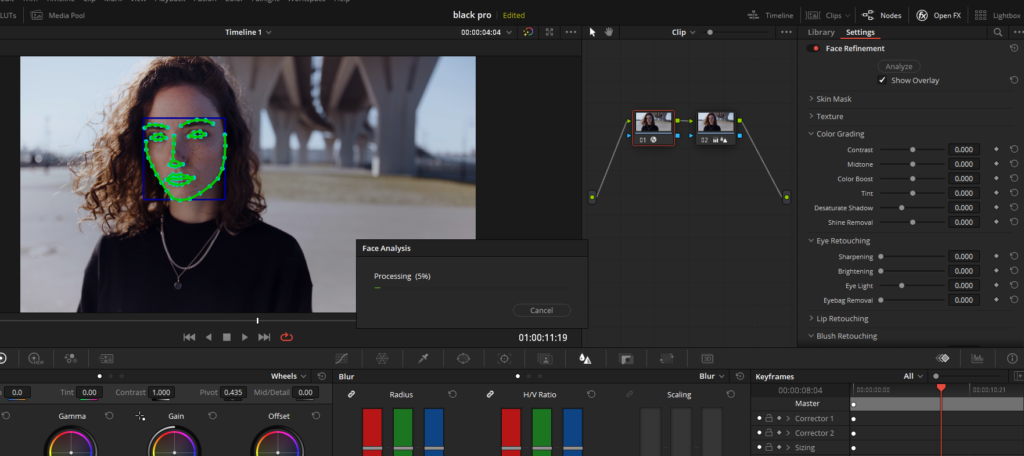Screen dimensions: 1024x456
Task: Open the Curves palette icon
Action: (x=342, y=358)
